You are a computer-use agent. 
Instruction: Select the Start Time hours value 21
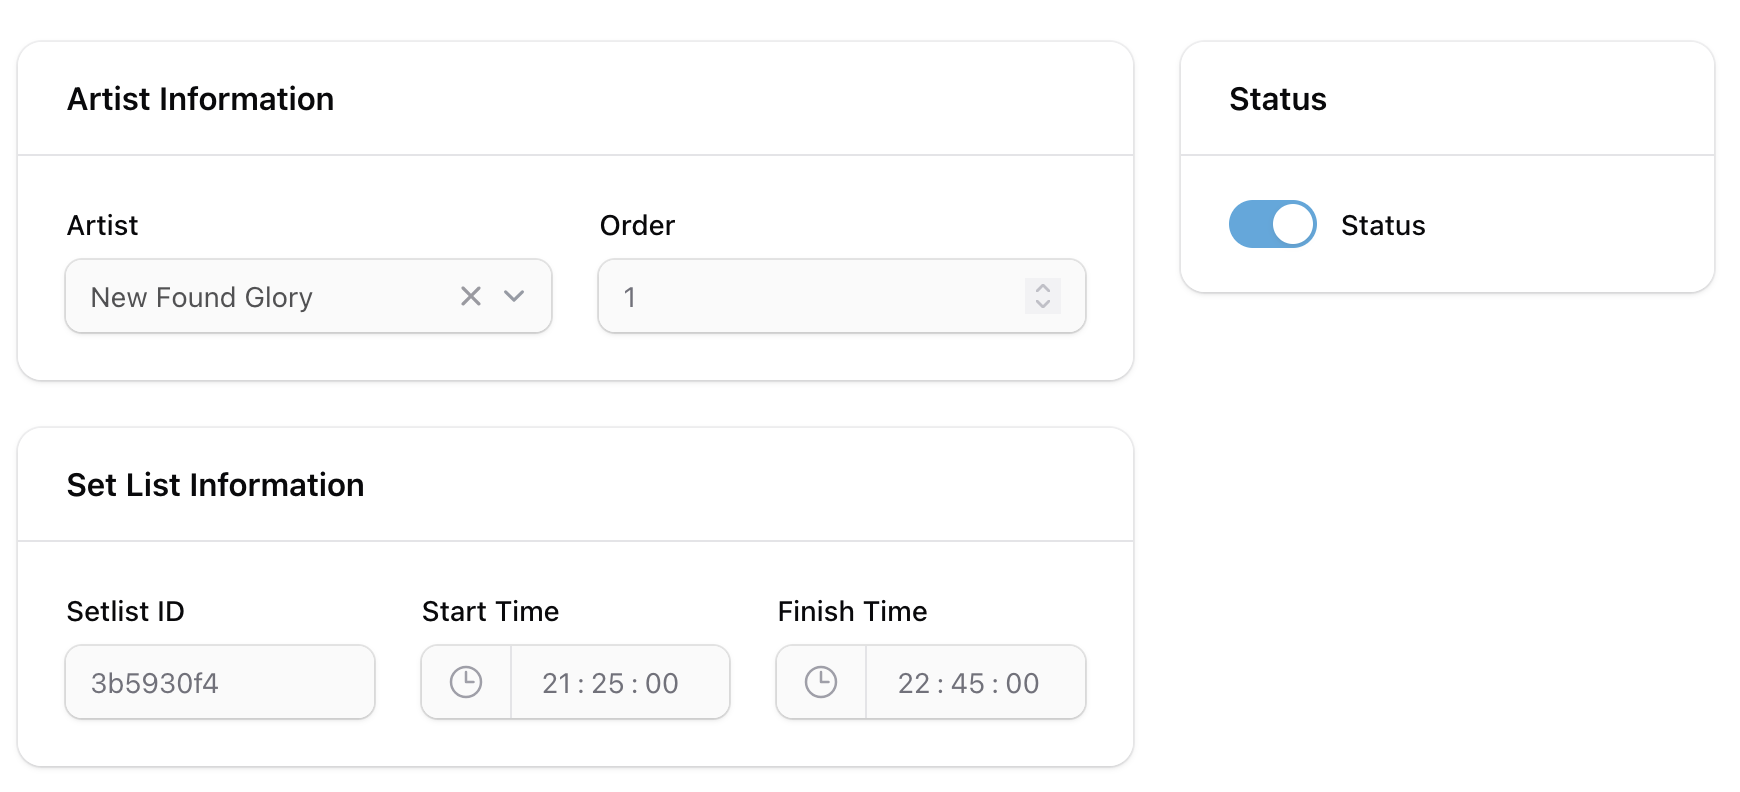(556, 683)
